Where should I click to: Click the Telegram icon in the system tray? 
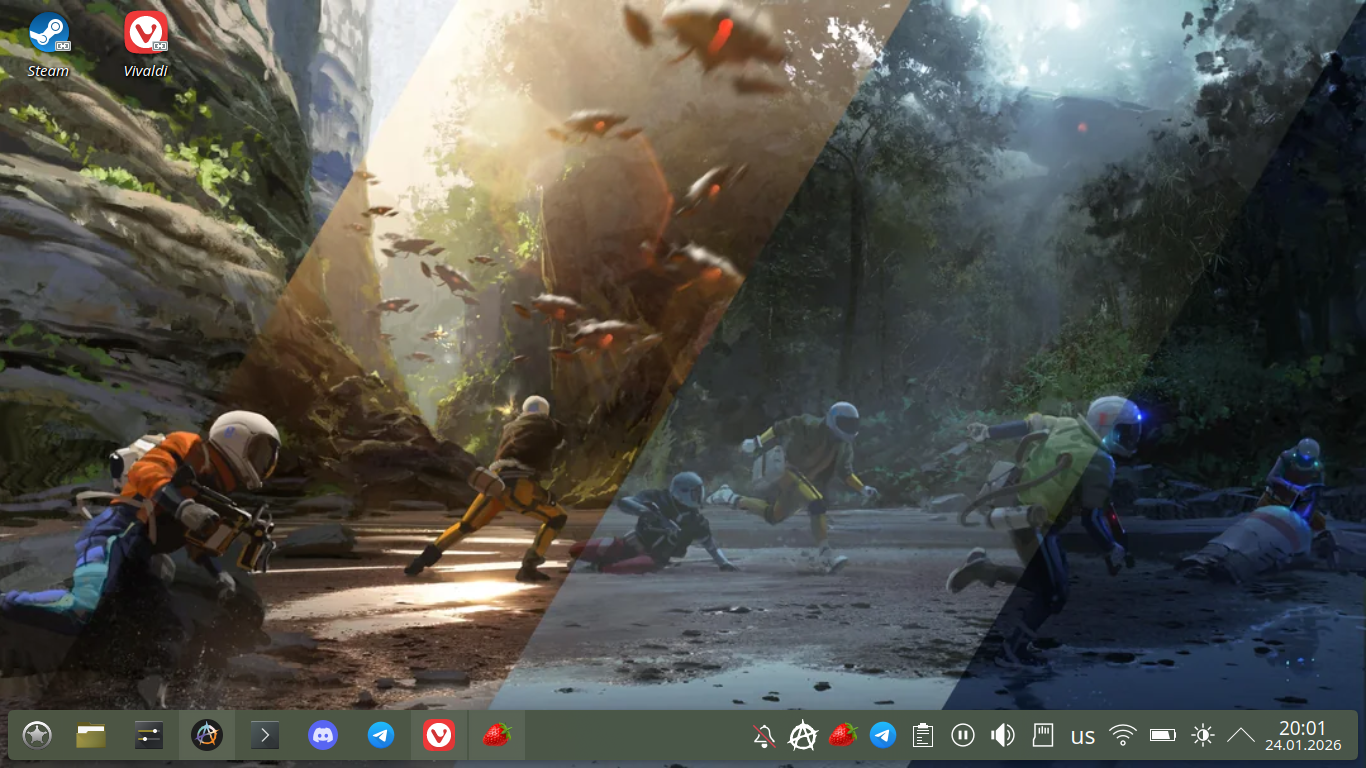tap(882, 736)
